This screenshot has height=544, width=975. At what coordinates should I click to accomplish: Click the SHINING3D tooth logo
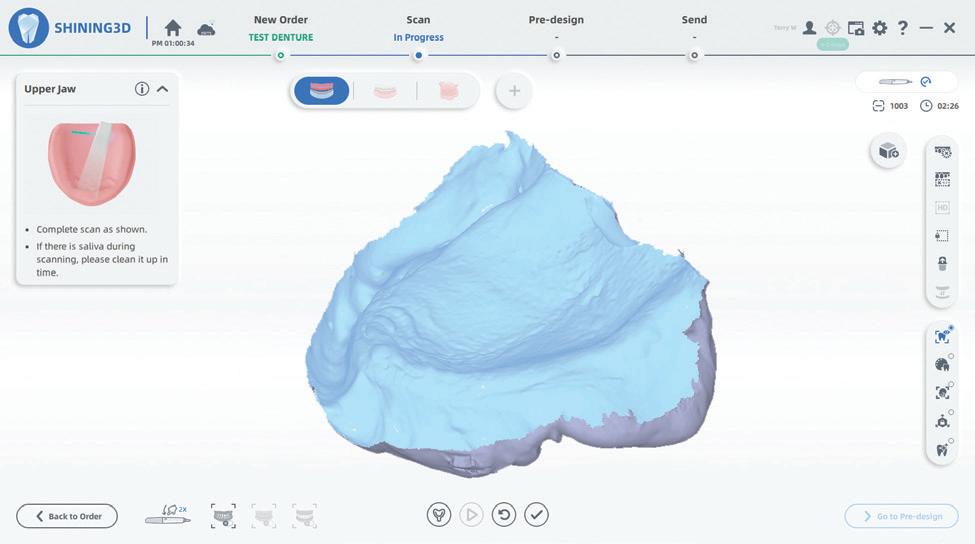29,28
